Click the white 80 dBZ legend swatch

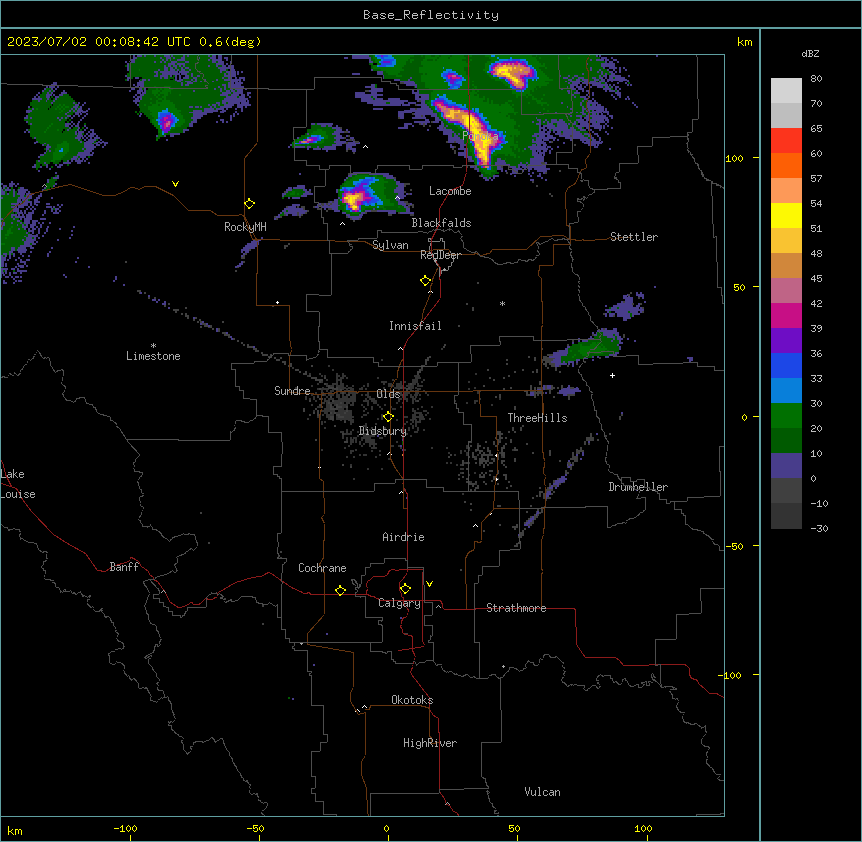pos(786,91)
